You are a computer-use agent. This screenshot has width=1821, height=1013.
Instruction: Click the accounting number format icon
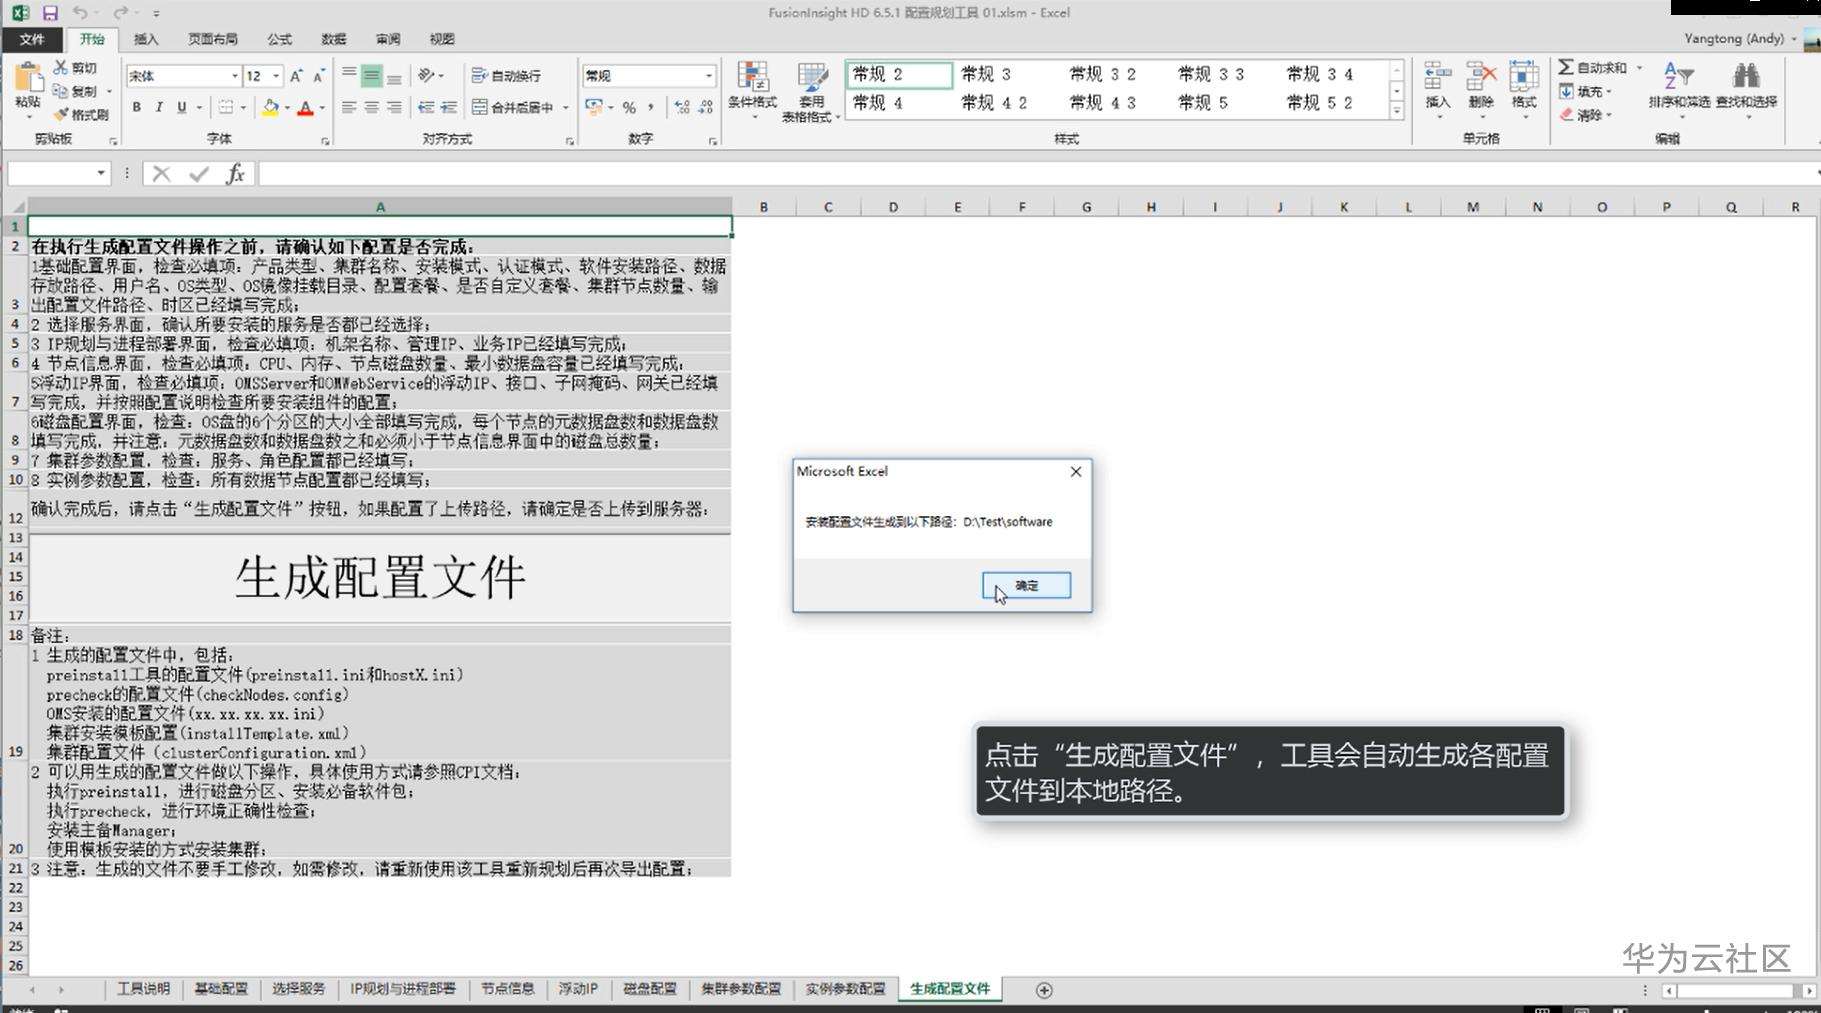click(x=594, y=107)
